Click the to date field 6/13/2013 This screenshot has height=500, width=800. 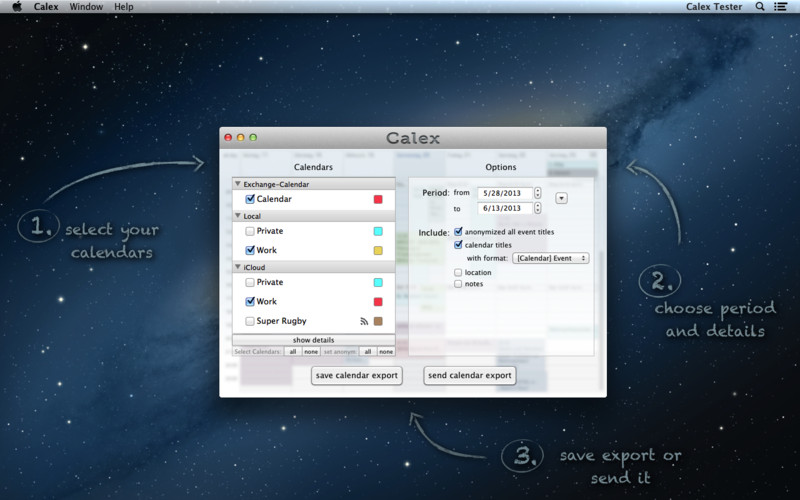505,208
